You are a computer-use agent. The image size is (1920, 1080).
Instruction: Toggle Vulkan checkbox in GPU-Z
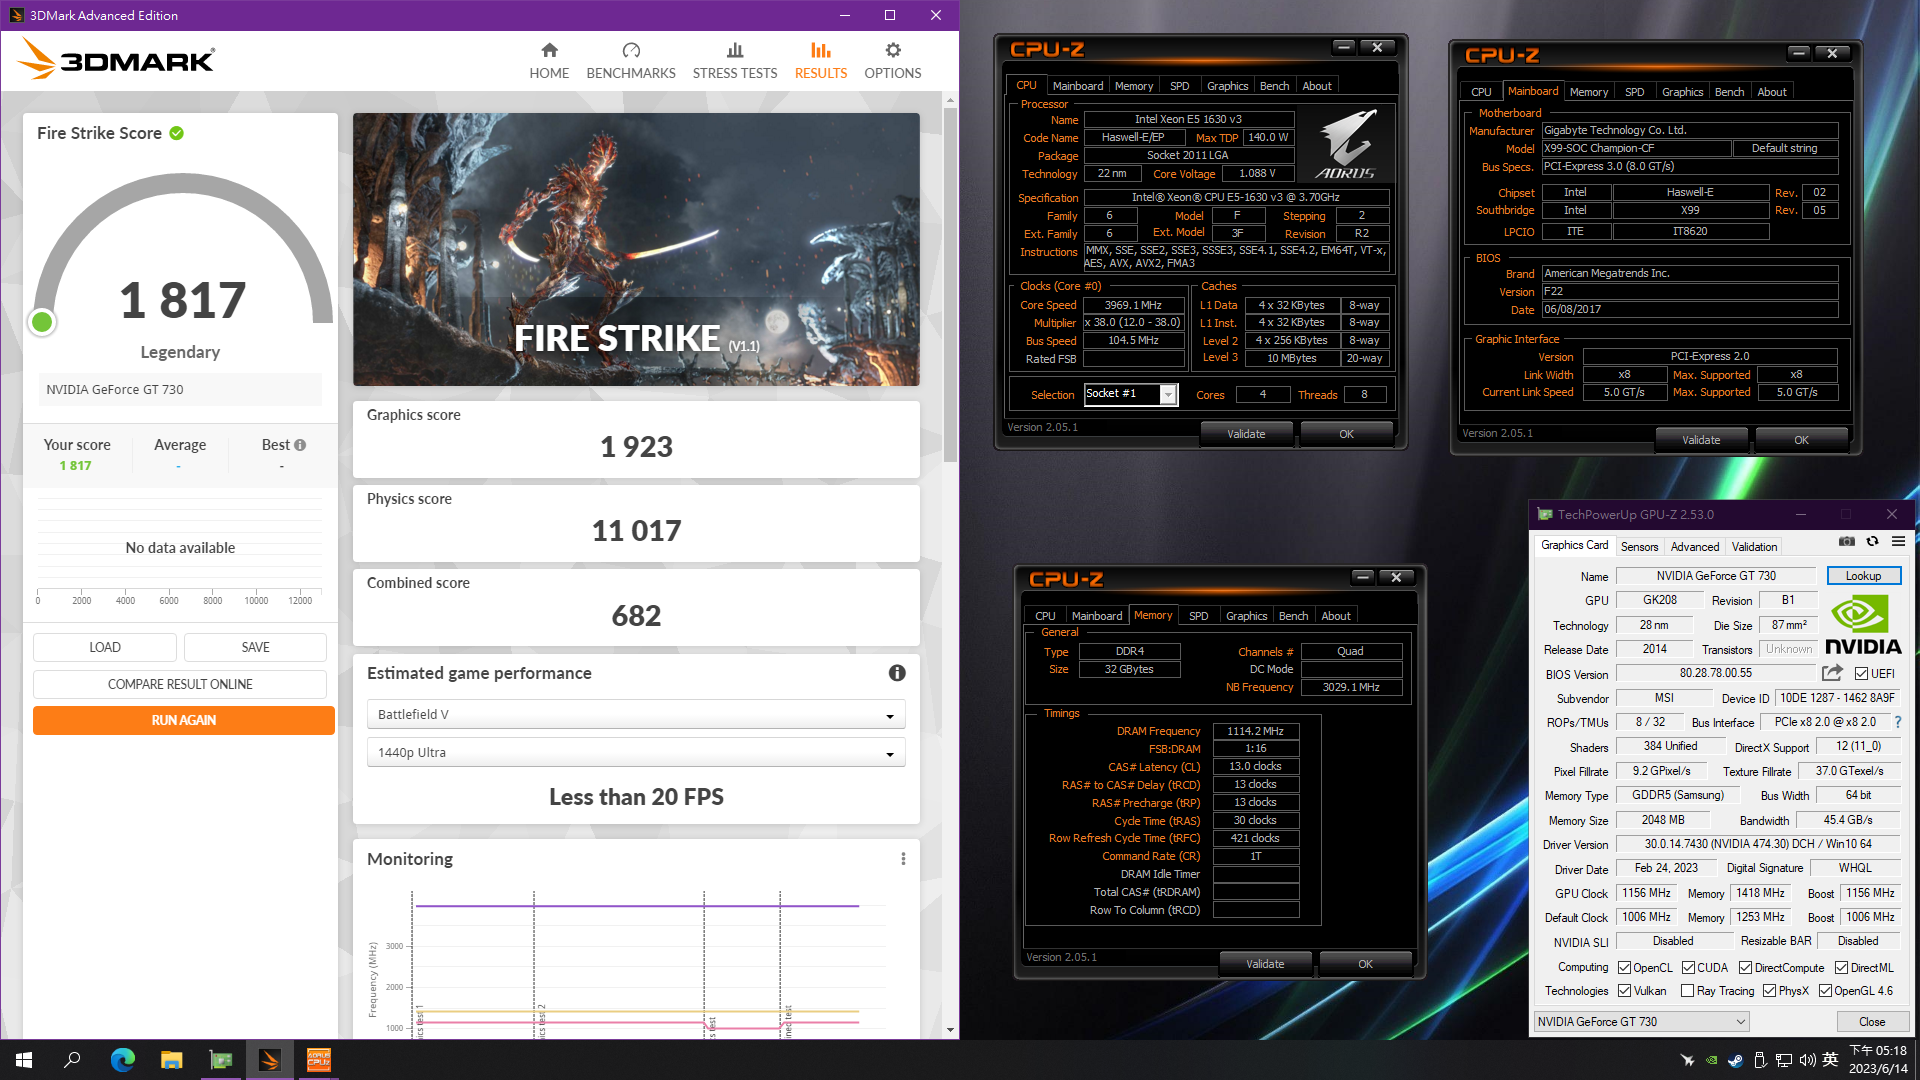1625,991
